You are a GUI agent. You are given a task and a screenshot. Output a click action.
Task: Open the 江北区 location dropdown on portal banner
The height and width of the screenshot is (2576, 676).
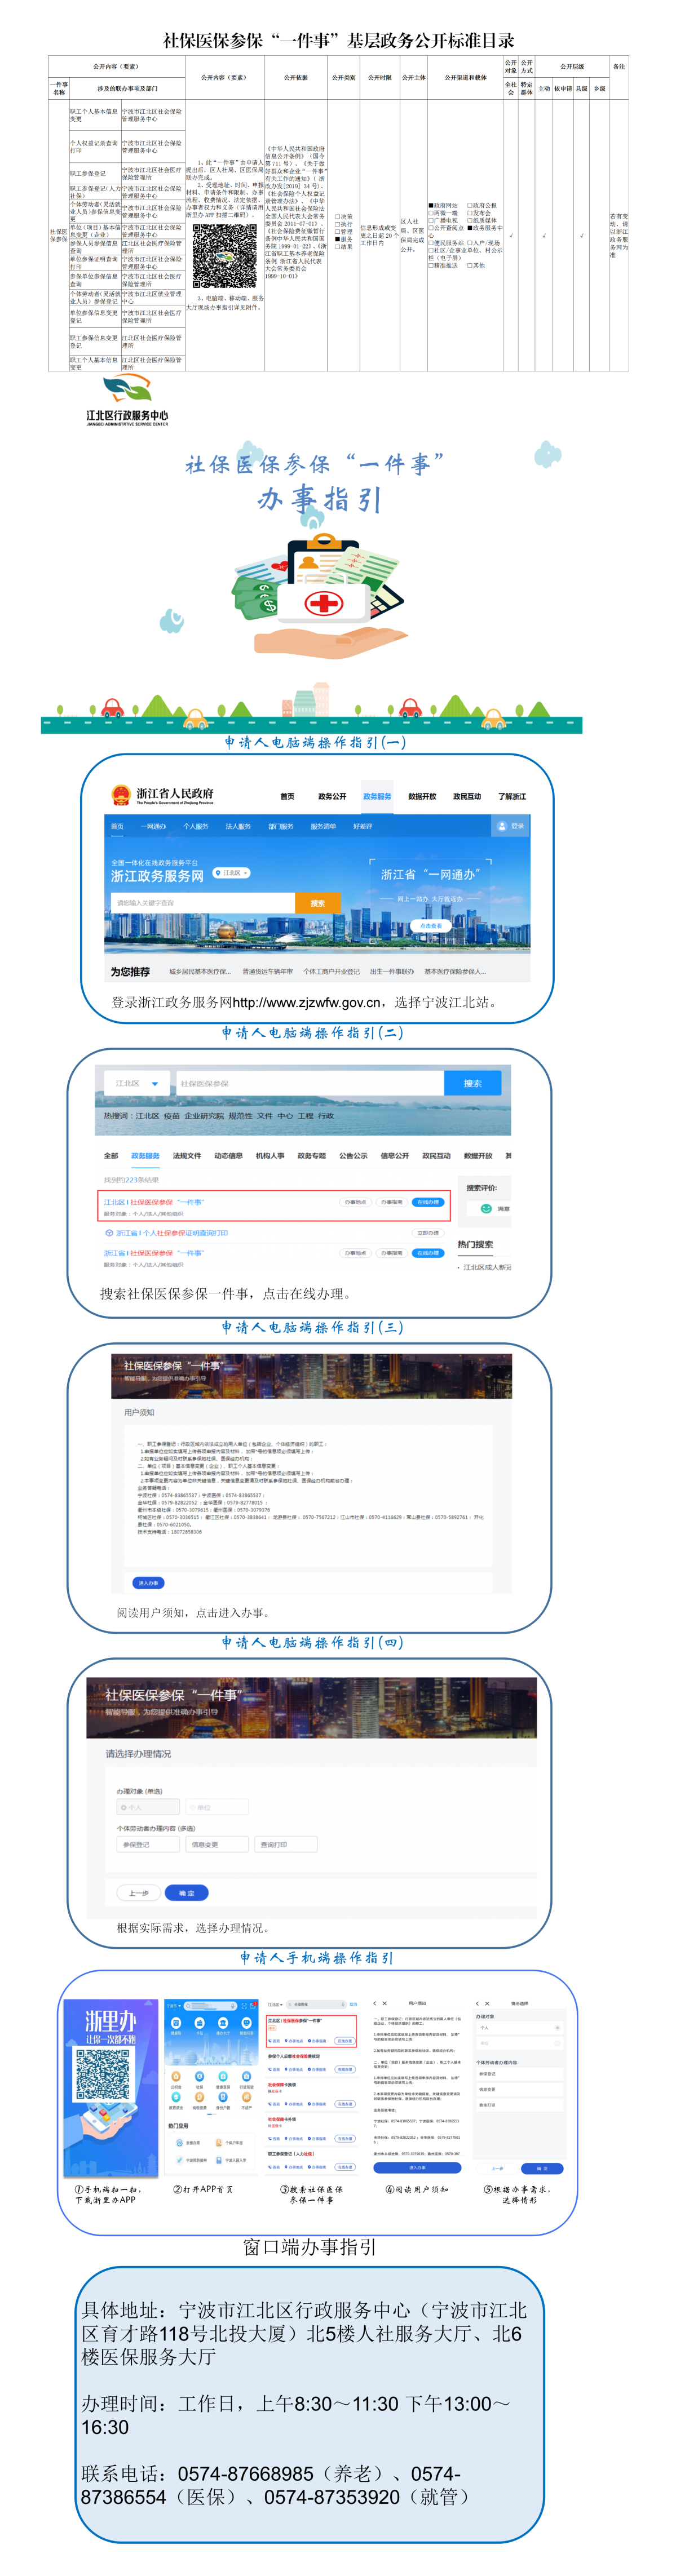[x=231, y=873]
